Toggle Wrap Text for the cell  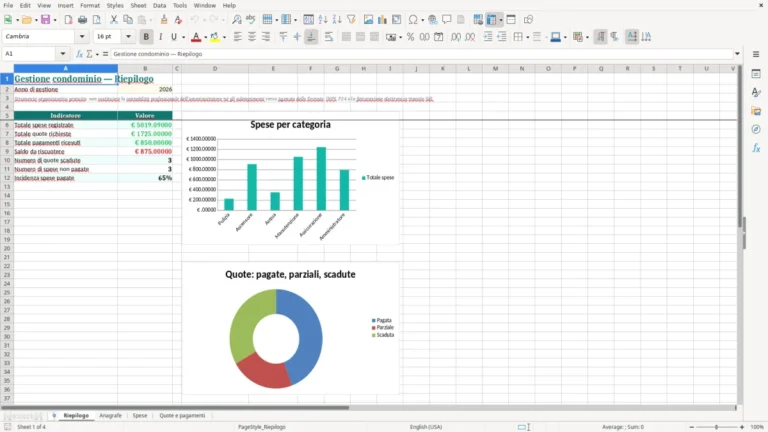(x=329, y=37)
